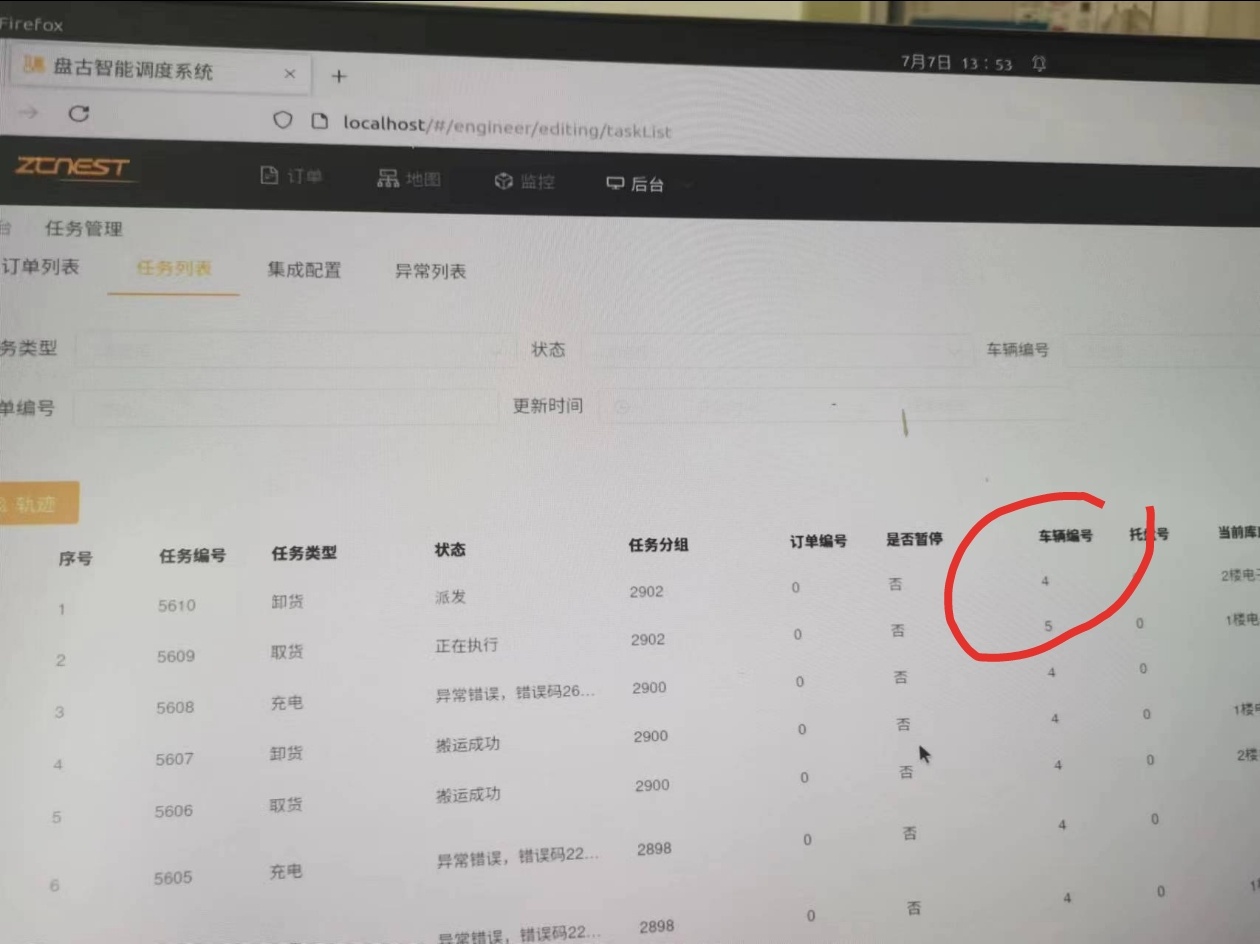Screen dimensions: 1260x944
Task: Switch to the 订单列表 tab
Action: [x=40, y=267]
